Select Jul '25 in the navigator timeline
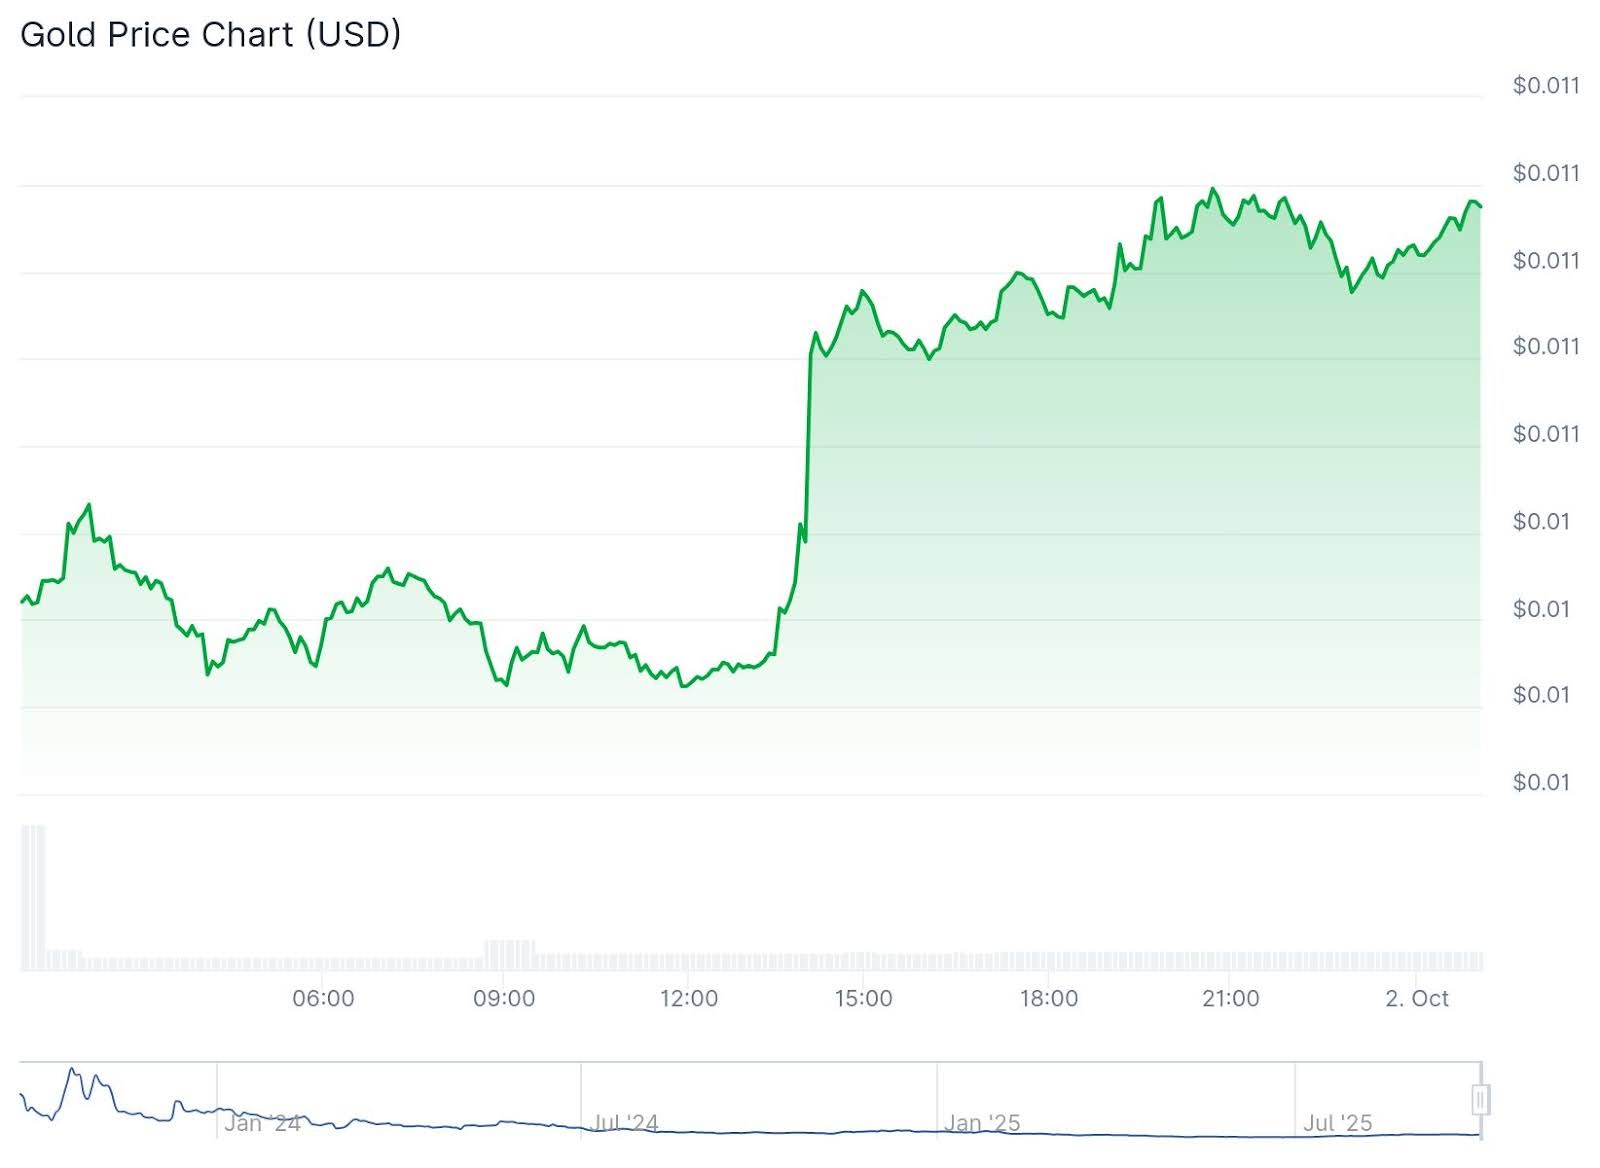The width and height of the screenshot is (1600, 1168). (x=1338, y=1123)
